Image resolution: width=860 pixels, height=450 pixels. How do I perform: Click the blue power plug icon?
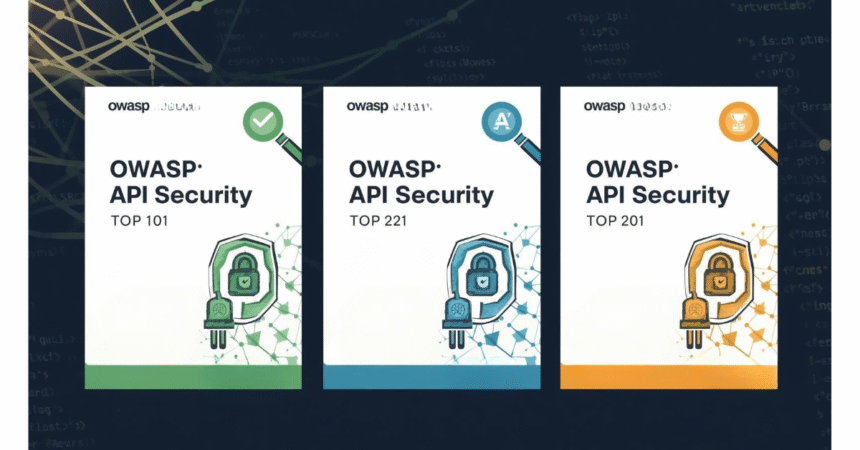click(x=456, y=320)
